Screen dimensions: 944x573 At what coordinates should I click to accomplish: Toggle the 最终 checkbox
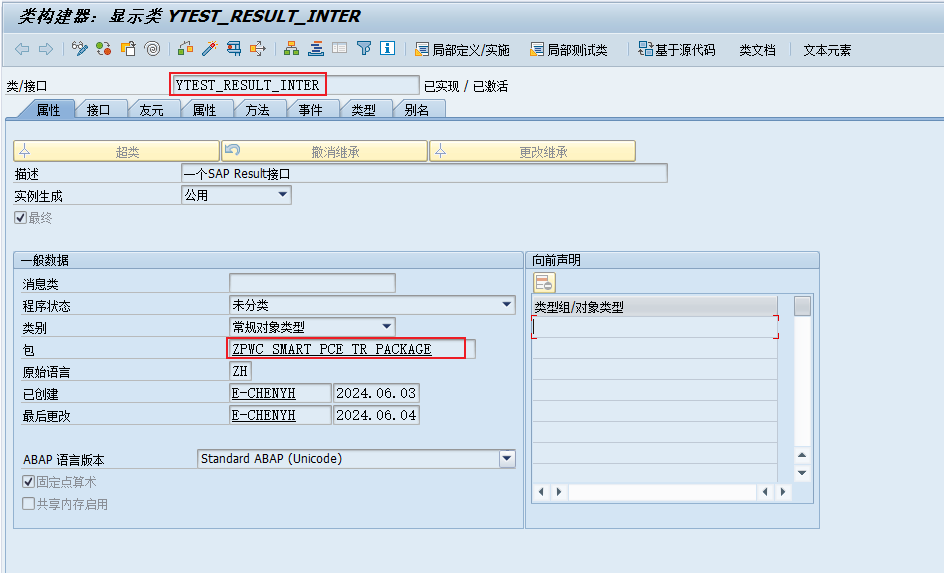pos(21,218)
